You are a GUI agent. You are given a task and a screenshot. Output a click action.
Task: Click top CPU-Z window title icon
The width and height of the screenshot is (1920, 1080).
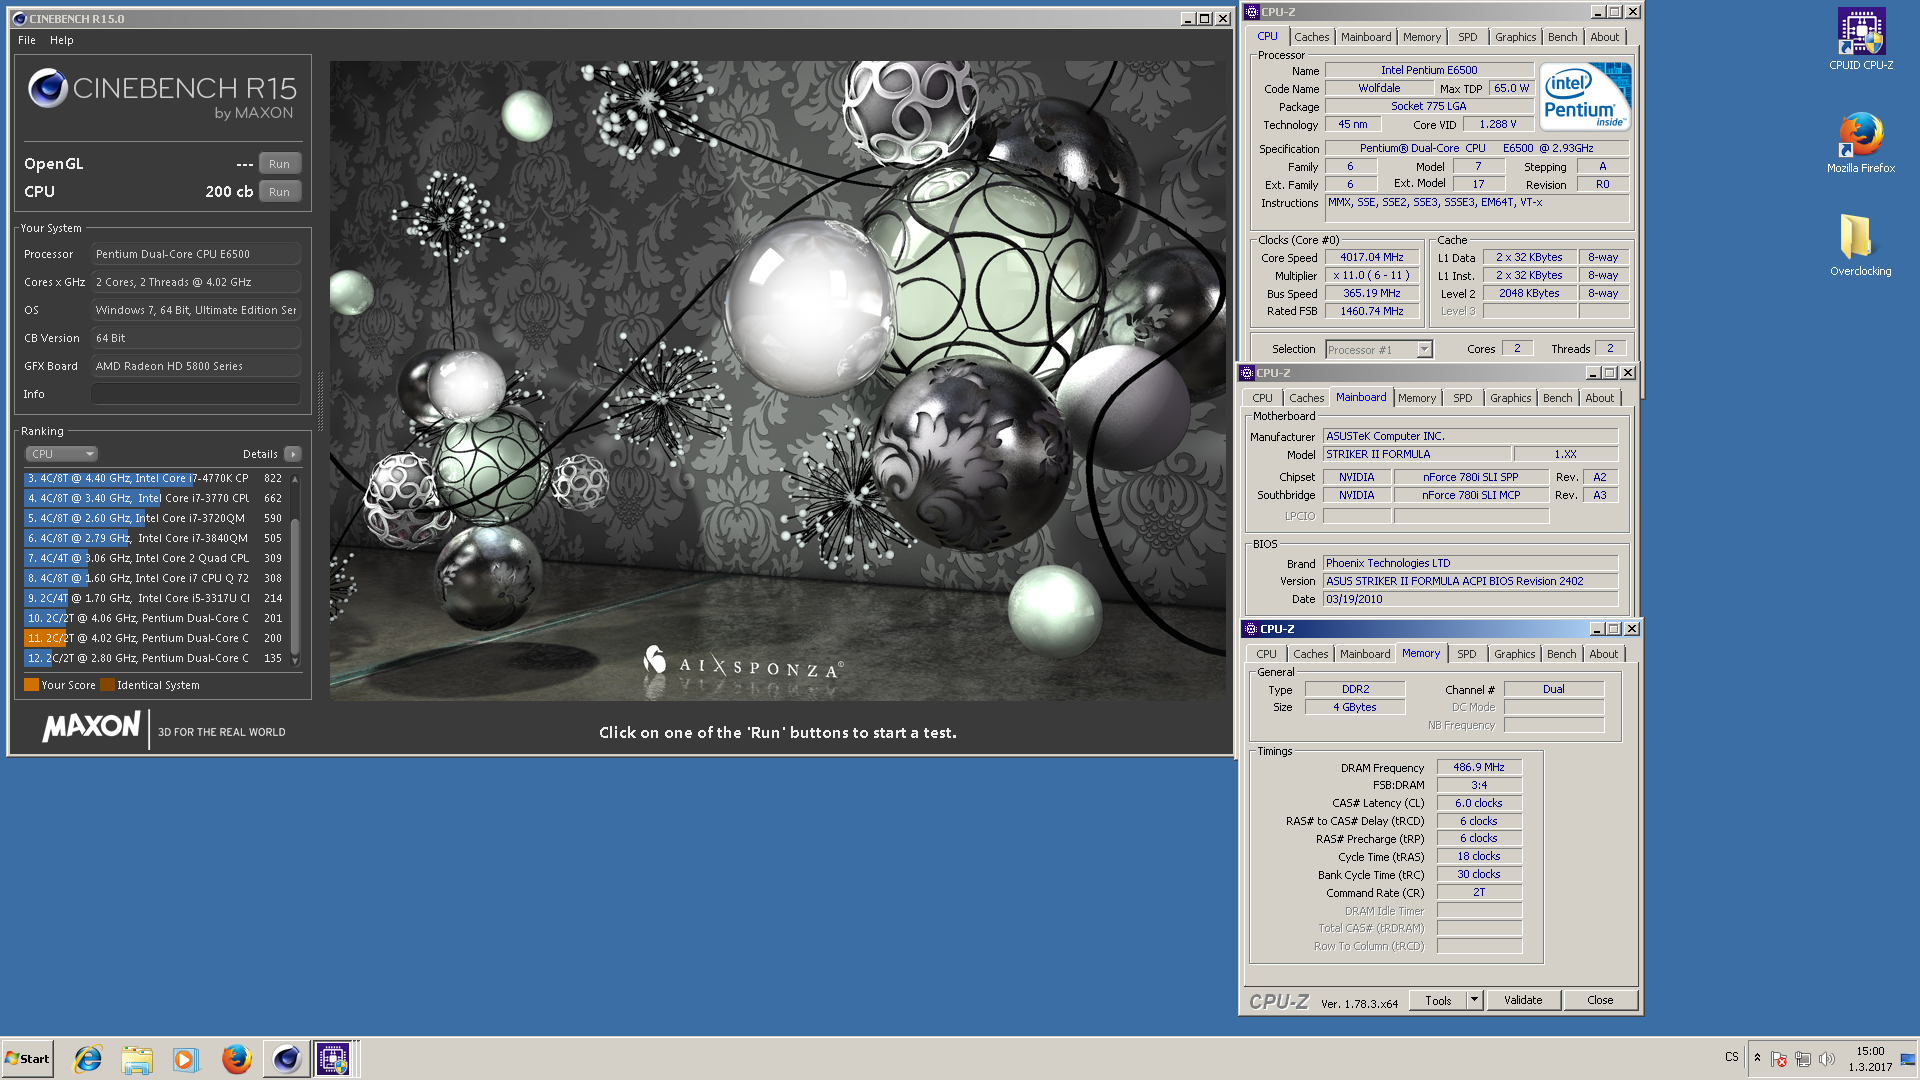pyautogui.click(x=1252, y=12)
